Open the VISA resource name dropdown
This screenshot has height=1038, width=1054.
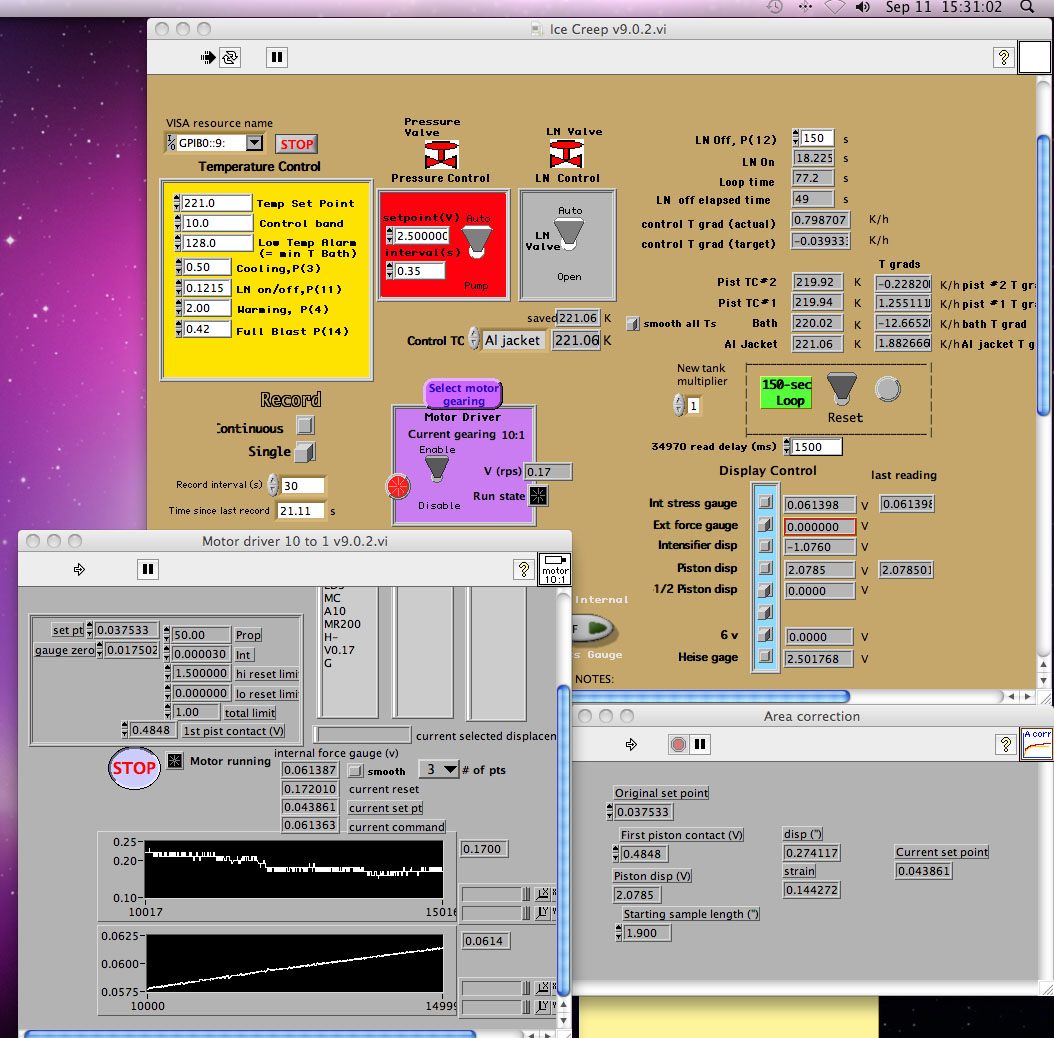(254, 144)
